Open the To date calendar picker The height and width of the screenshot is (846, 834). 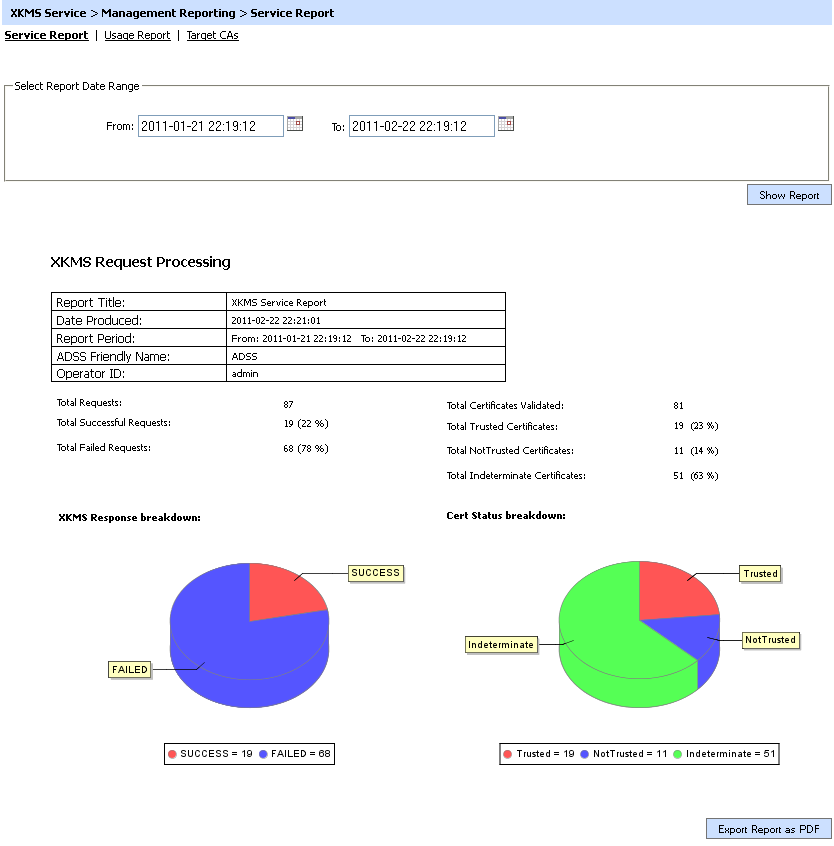pyautogui.click(x=506, y=124)
